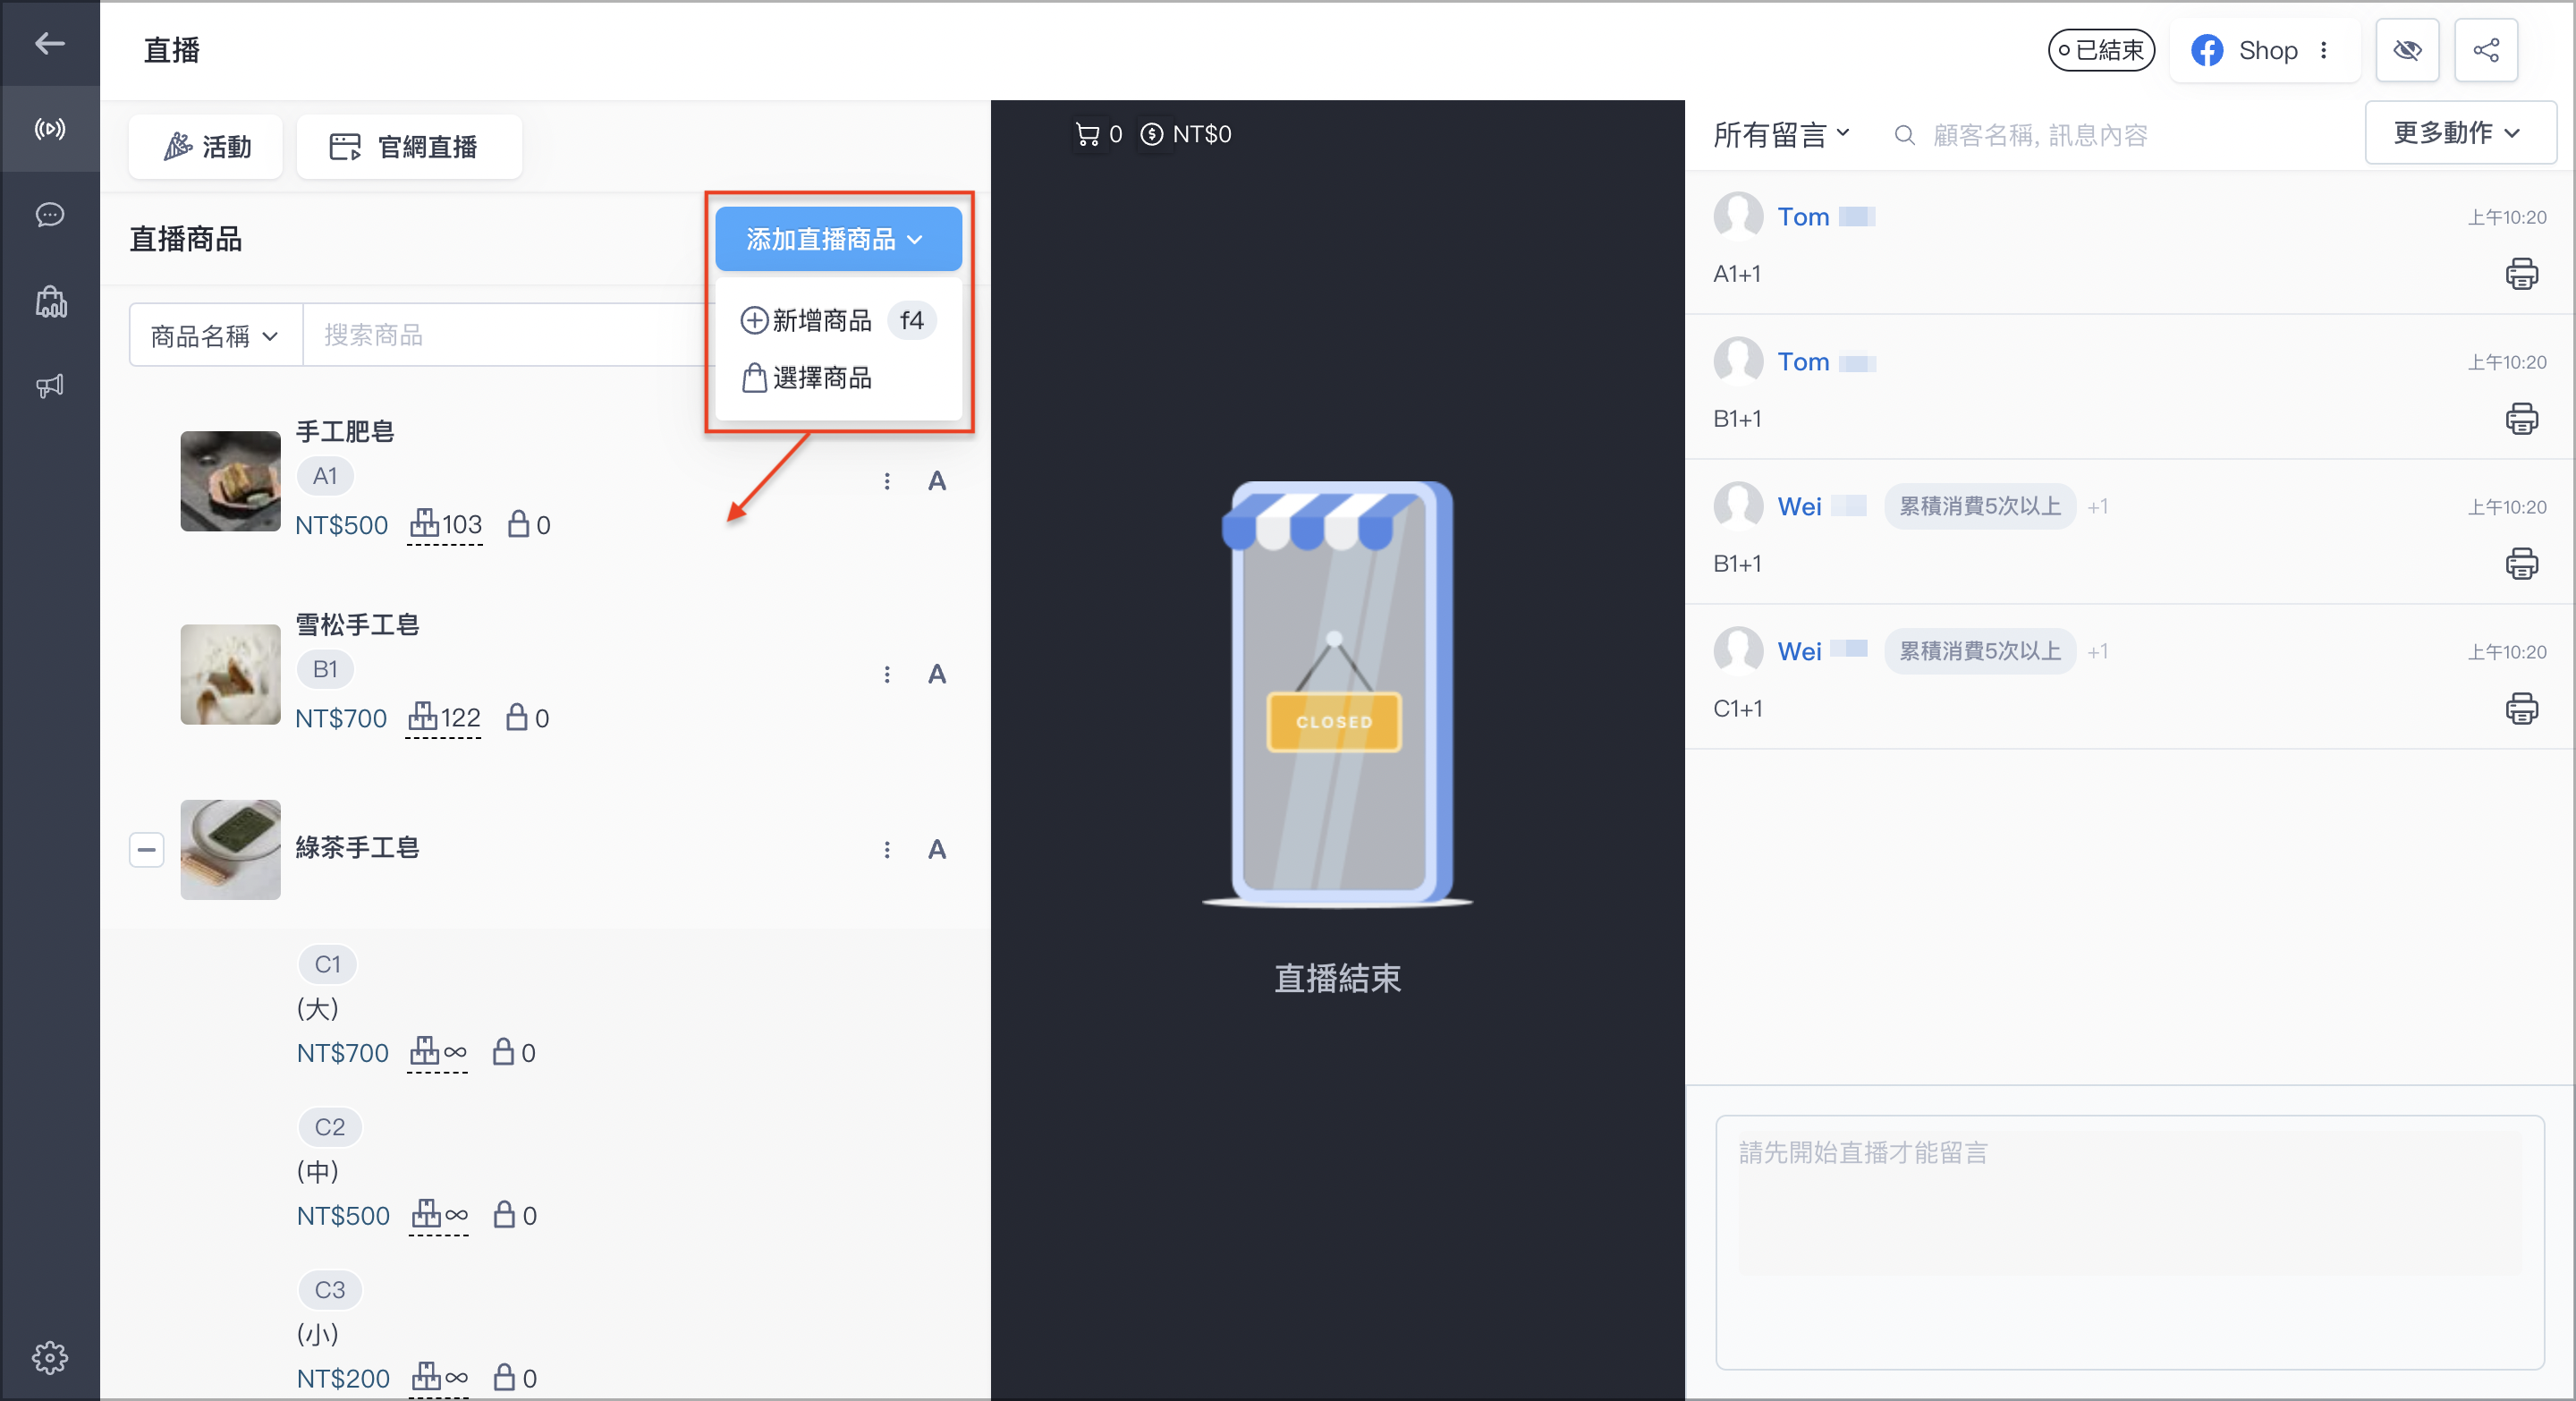
Task: Click stock quantity 122 for 雪松手工皂
Action: pyautogui.click(x=443, y=718)
